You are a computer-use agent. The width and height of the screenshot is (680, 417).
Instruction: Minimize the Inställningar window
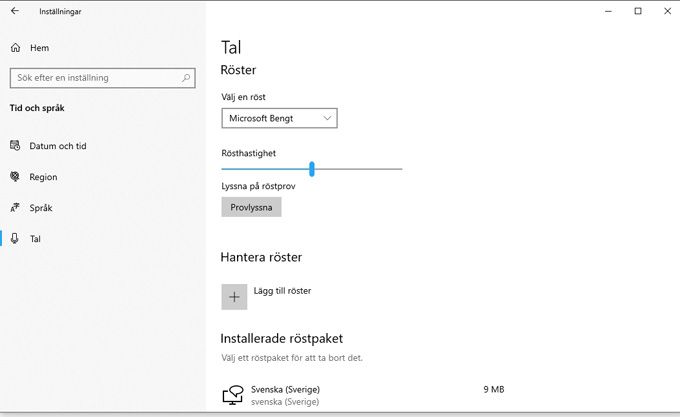(x=608, y=11)
